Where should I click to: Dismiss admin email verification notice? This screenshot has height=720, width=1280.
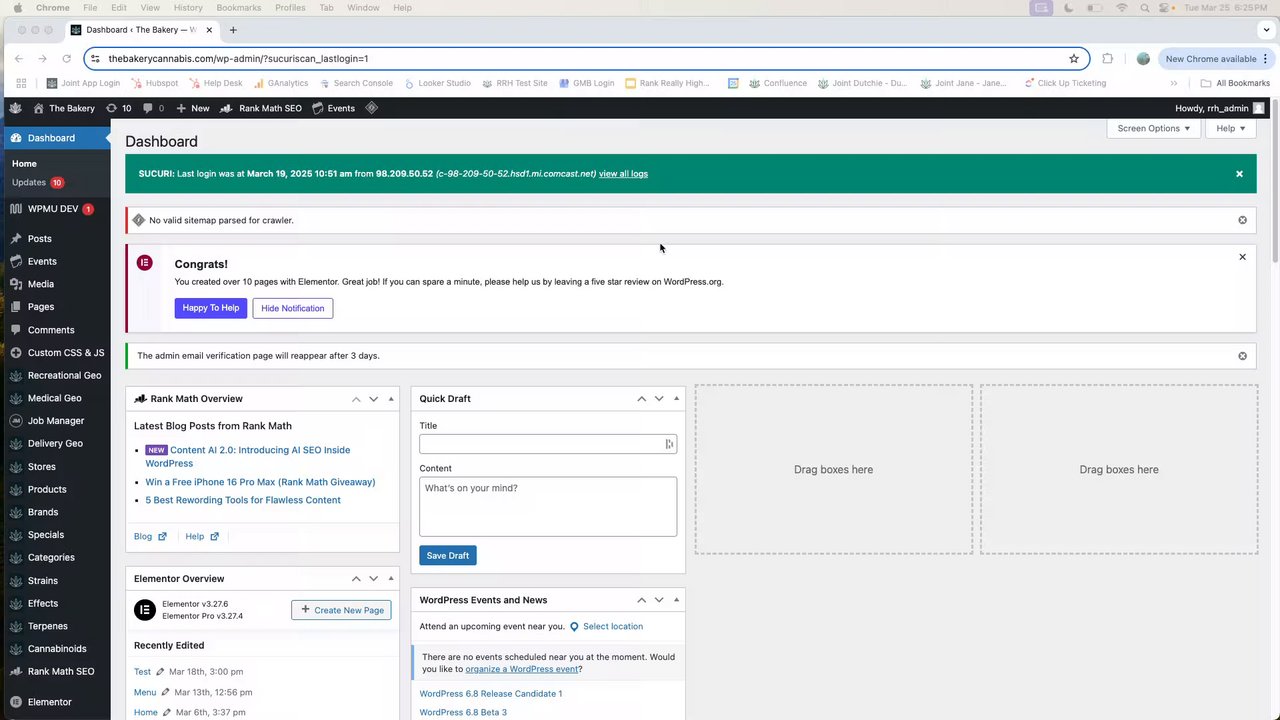(1242, 356)
